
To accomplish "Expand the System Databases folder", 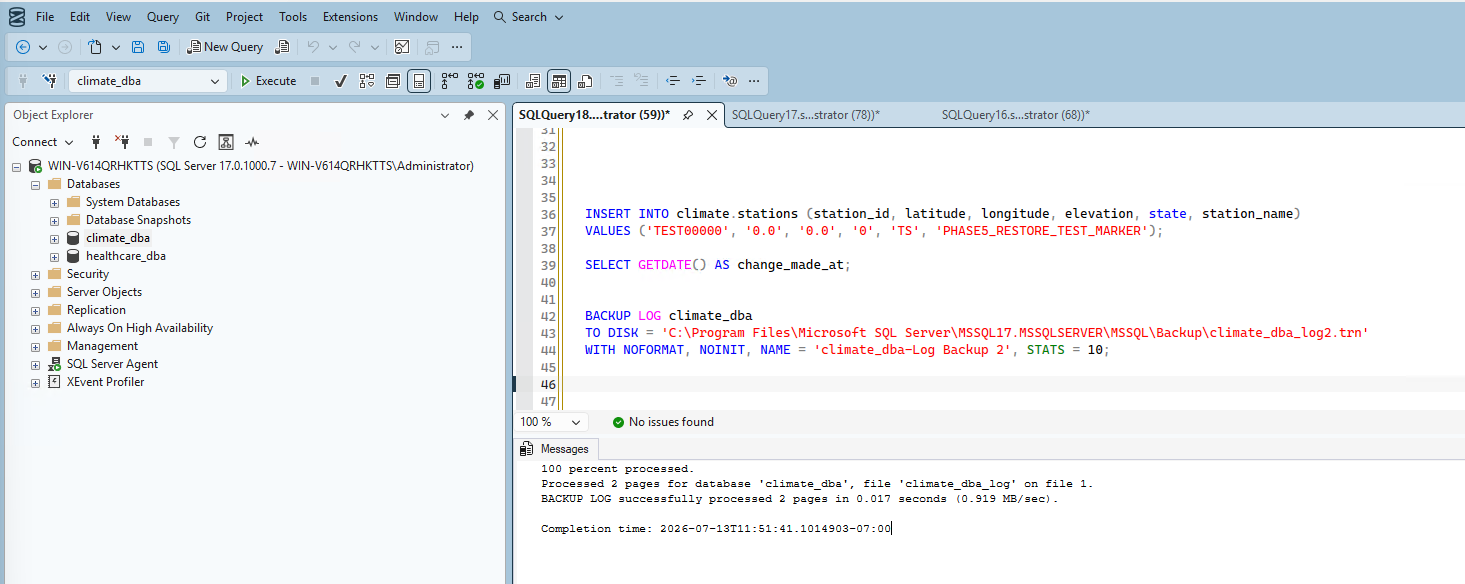I will (x=55, y=202).
